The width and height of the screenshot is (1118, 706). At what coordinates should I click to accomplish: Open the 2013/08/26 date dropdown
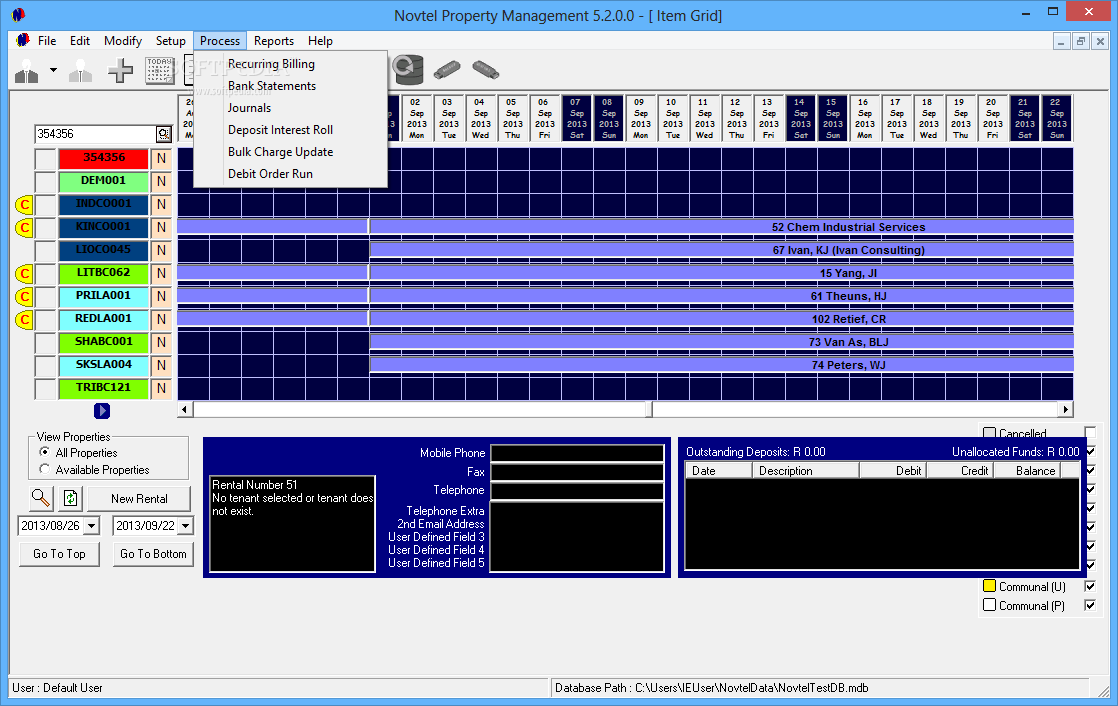pos(91,526)
